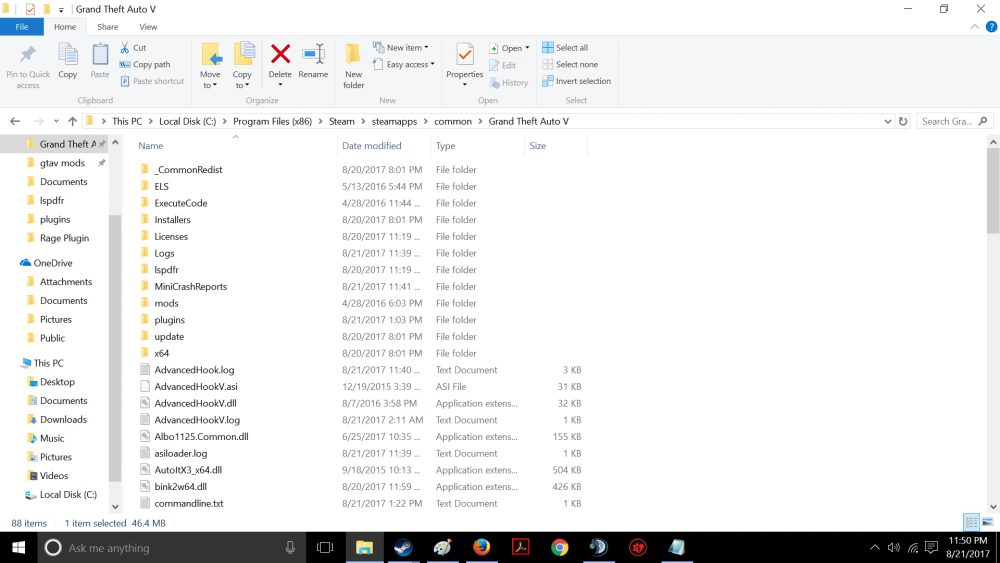Open the Move to folder menu
1000x563 pixels.
pos(210,66)
